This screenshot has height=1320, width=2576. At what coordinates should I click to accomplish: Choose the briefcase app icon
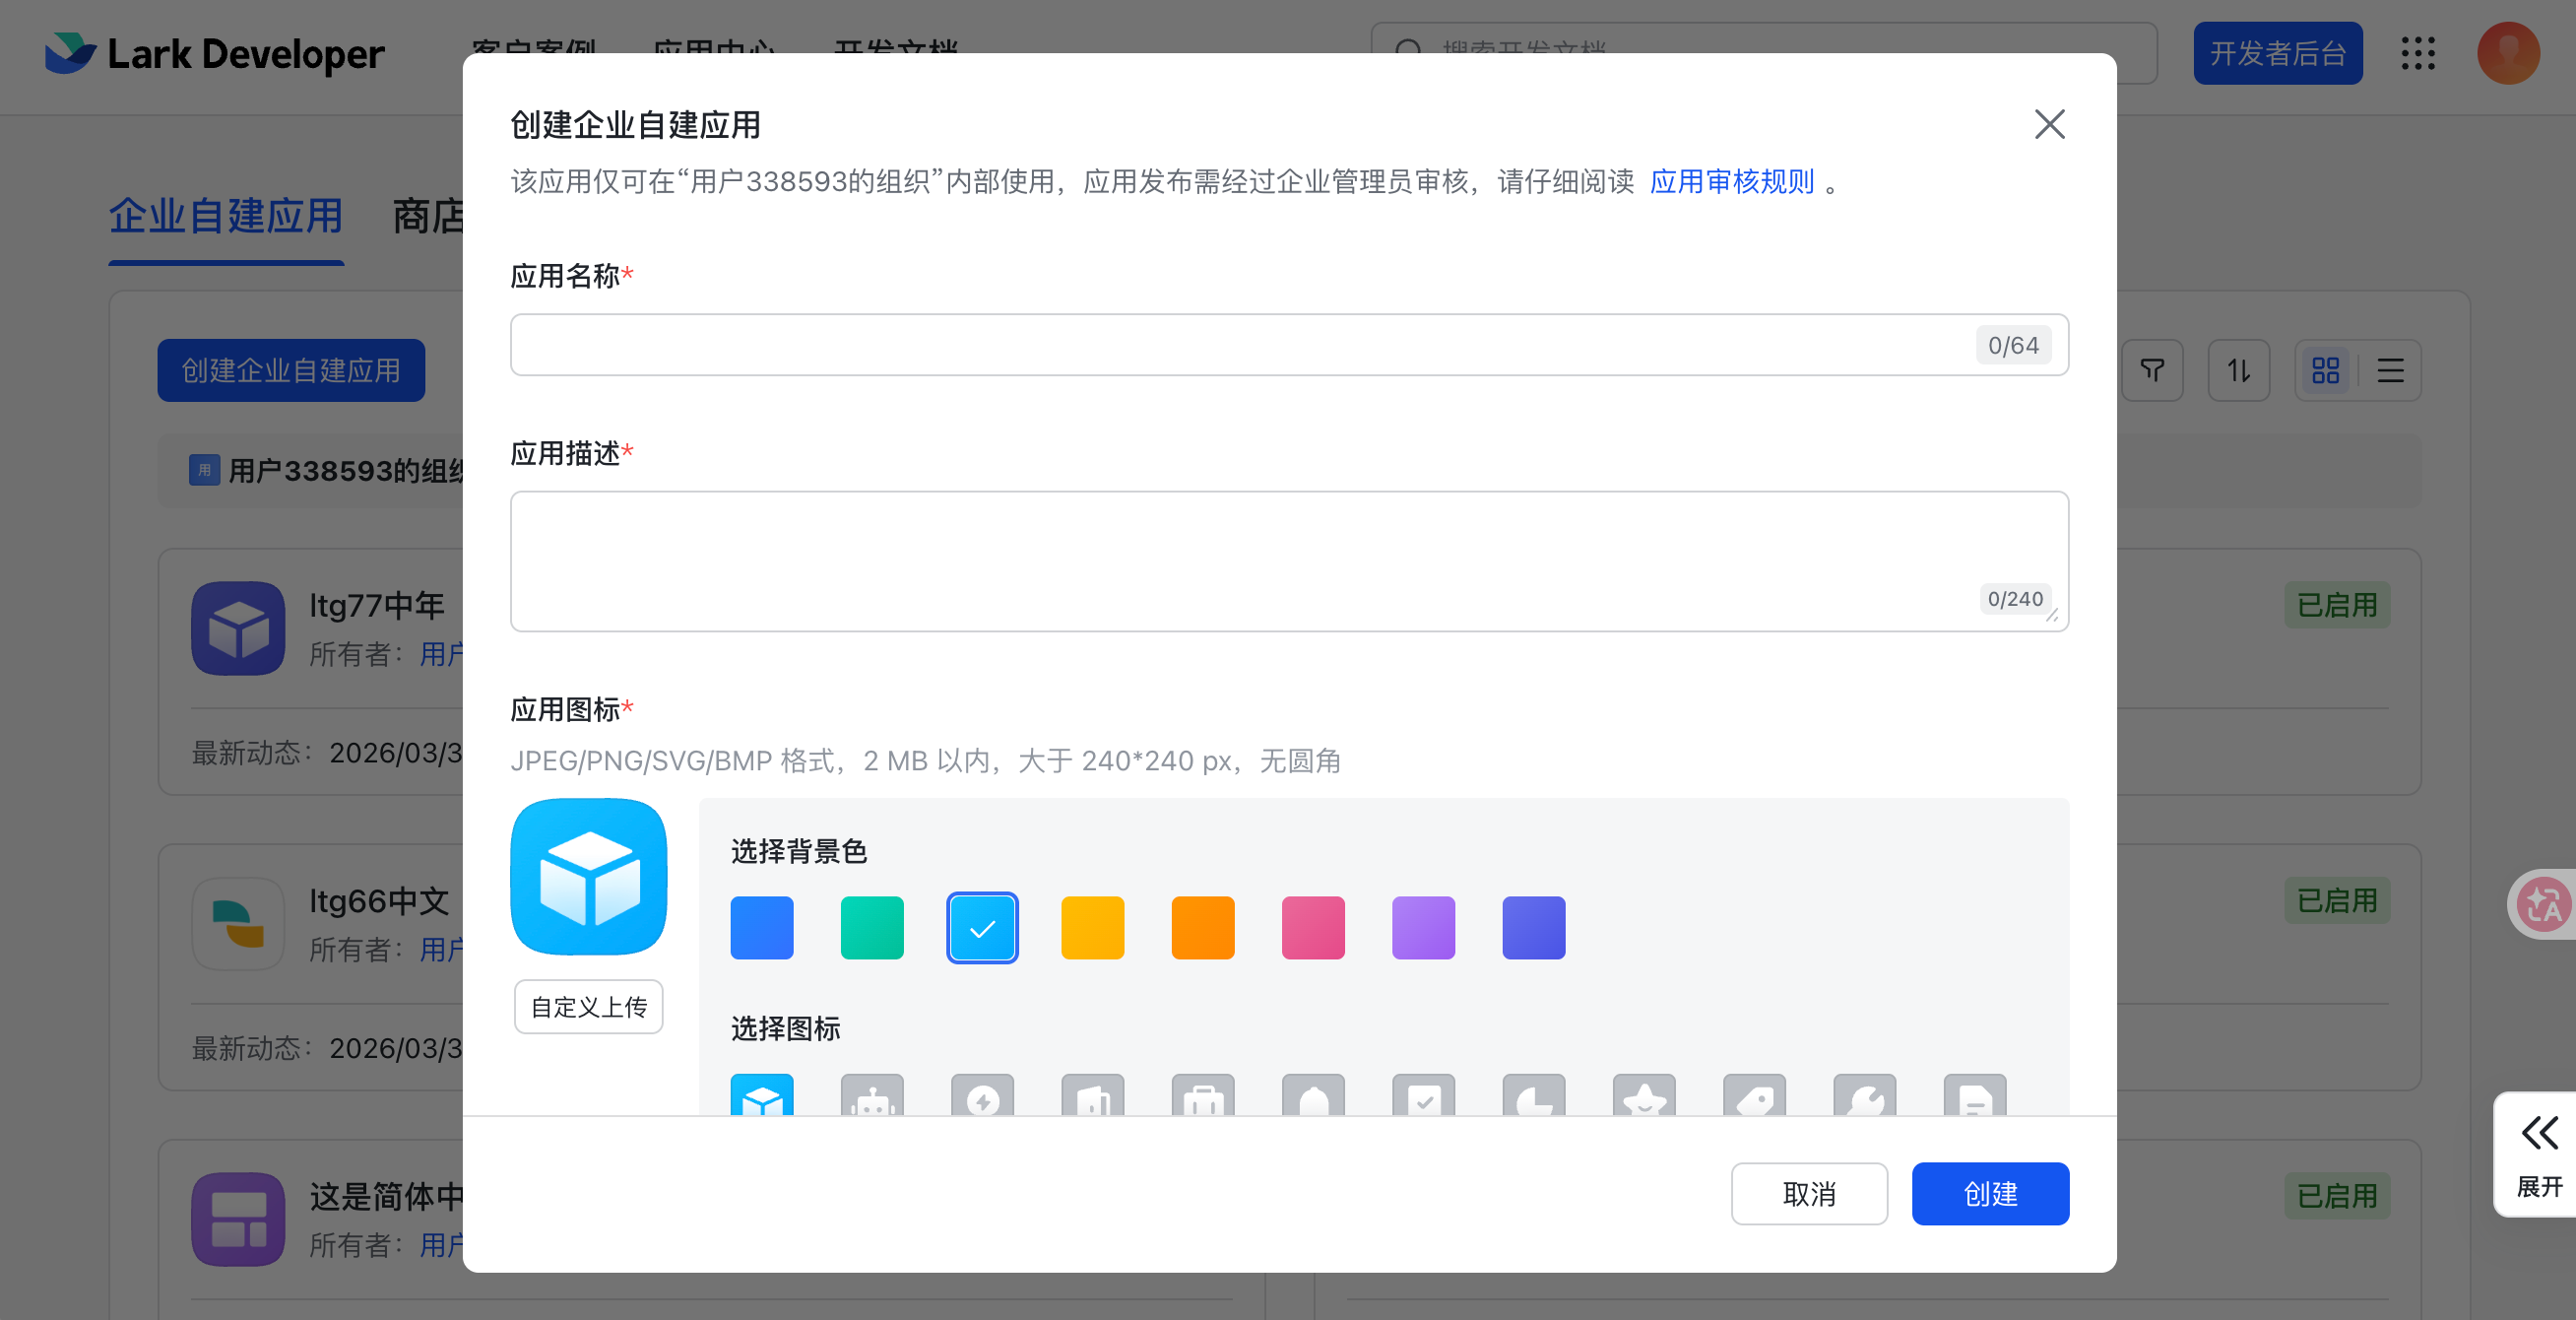[1203, 1097]
